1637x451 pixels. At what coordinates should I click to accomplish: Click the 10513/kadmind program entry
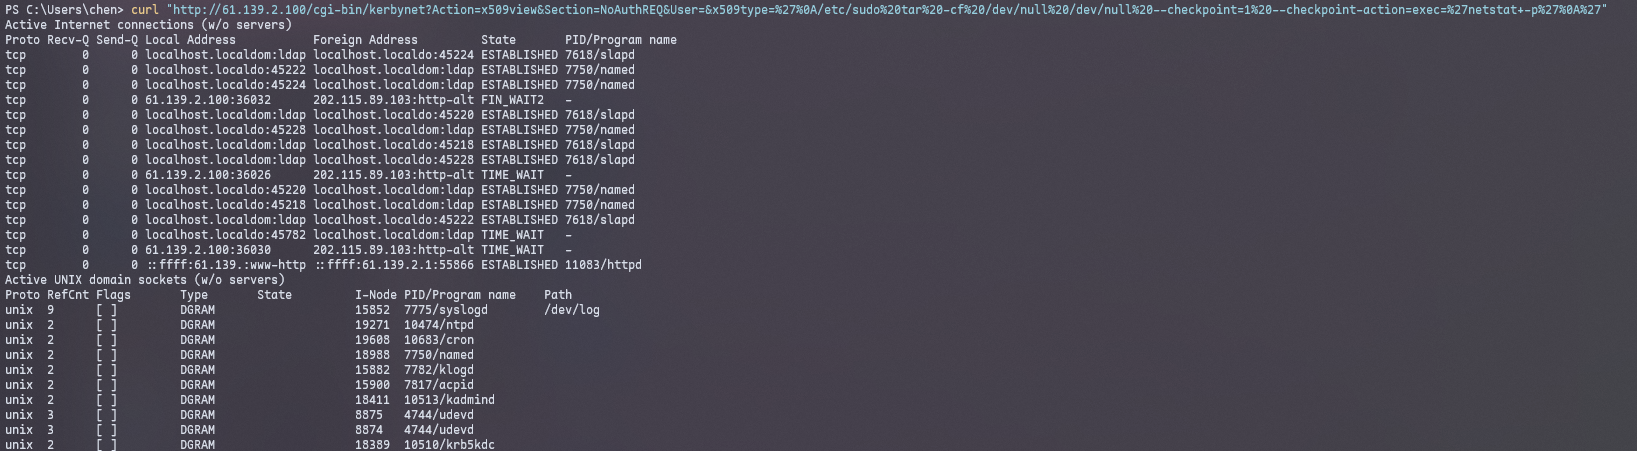(449, 400)
